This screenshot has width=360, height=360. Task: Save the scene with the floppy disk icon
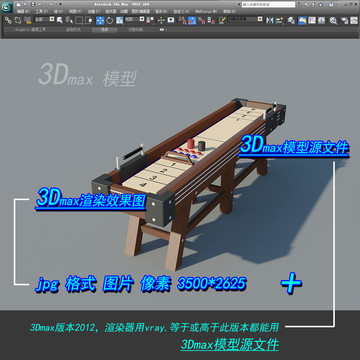click(x=33, y=4)
